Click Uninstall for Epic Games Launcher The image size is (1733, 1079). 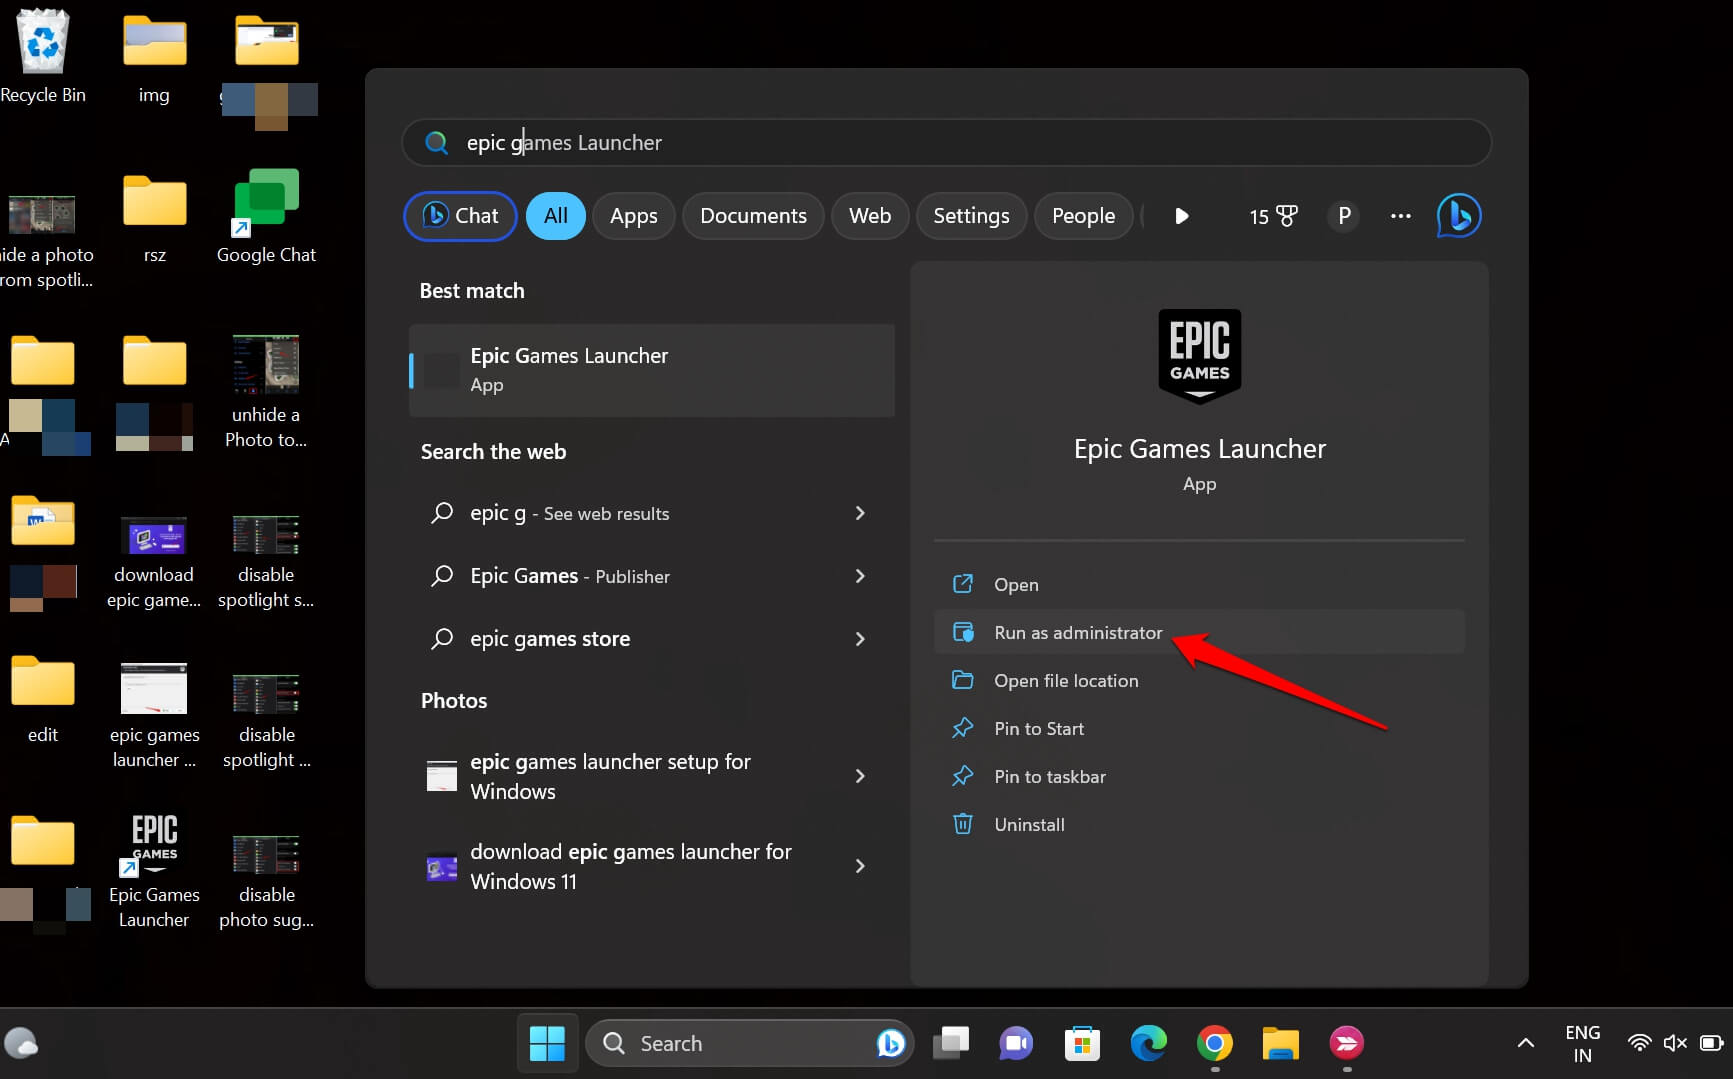coord(1029,824)
